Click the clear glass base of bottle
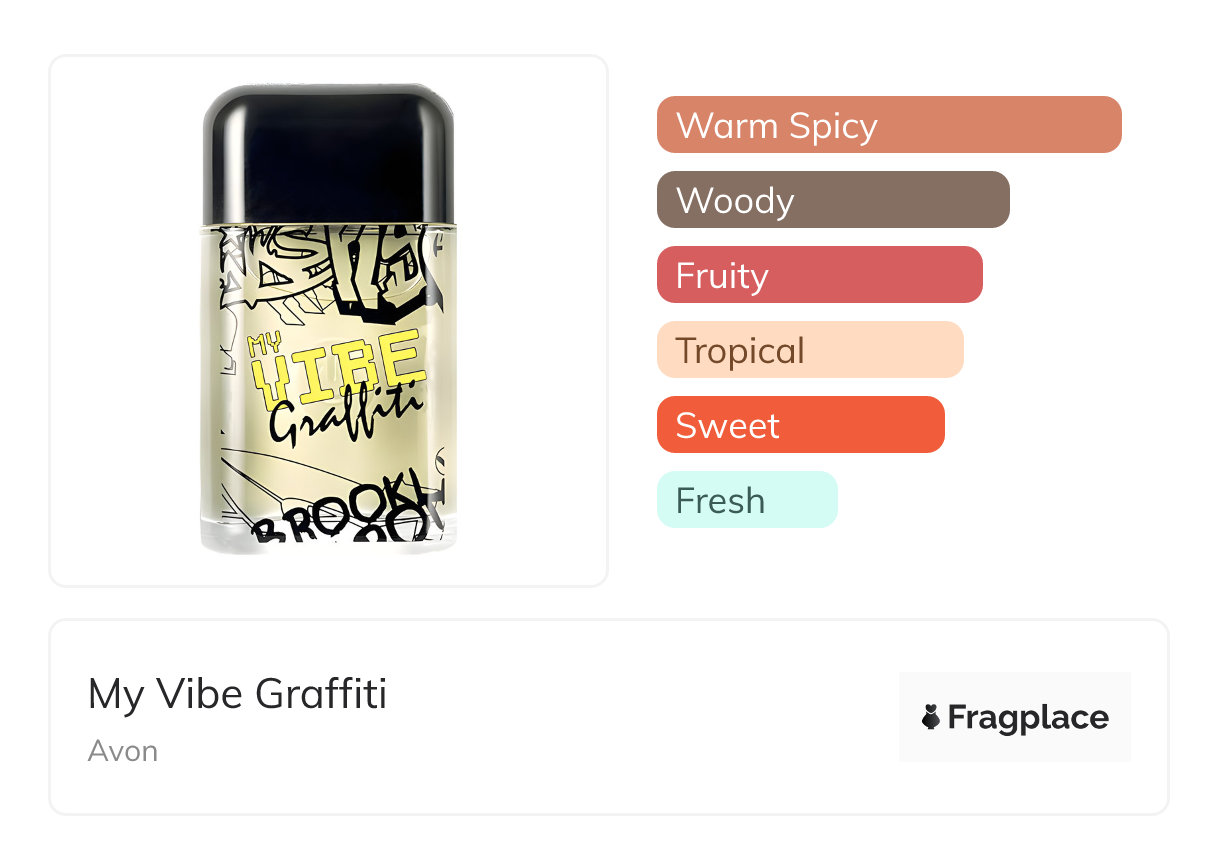This screenshot has height=864, width=1218. 330,545
